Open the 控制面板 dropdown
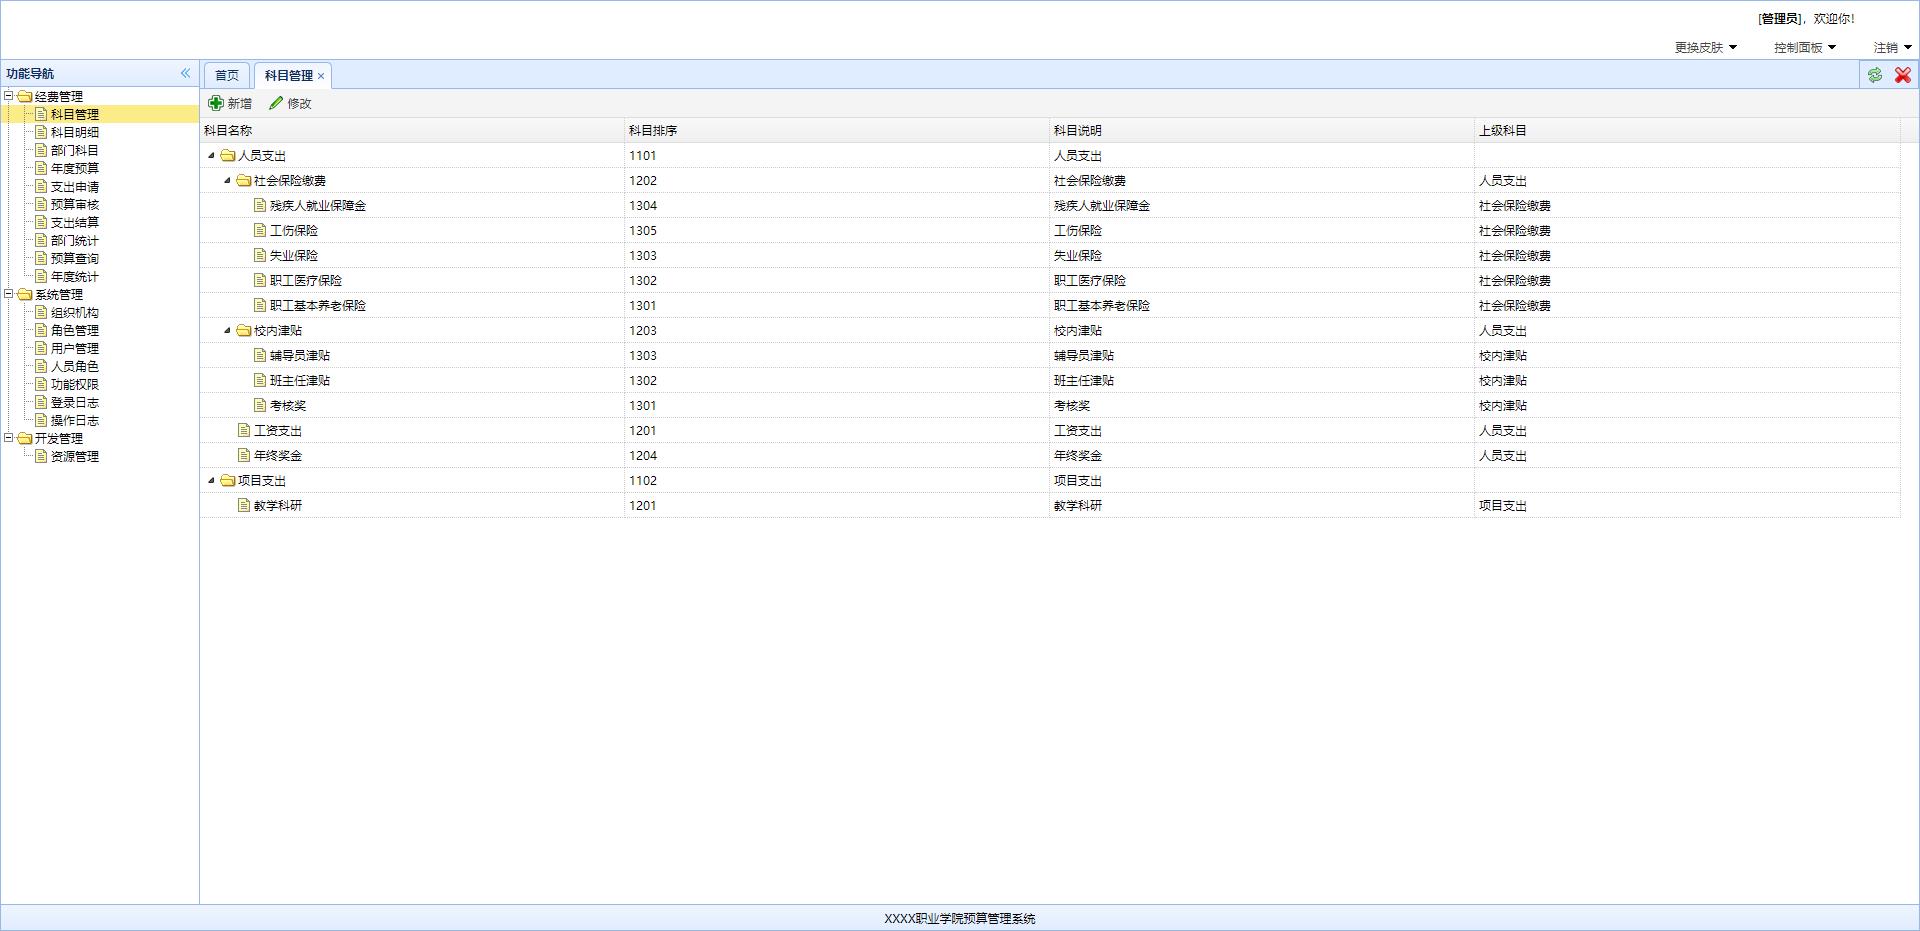This screenshot has width=1920, height=931. pyautogui.click(x=1805, y=47)
